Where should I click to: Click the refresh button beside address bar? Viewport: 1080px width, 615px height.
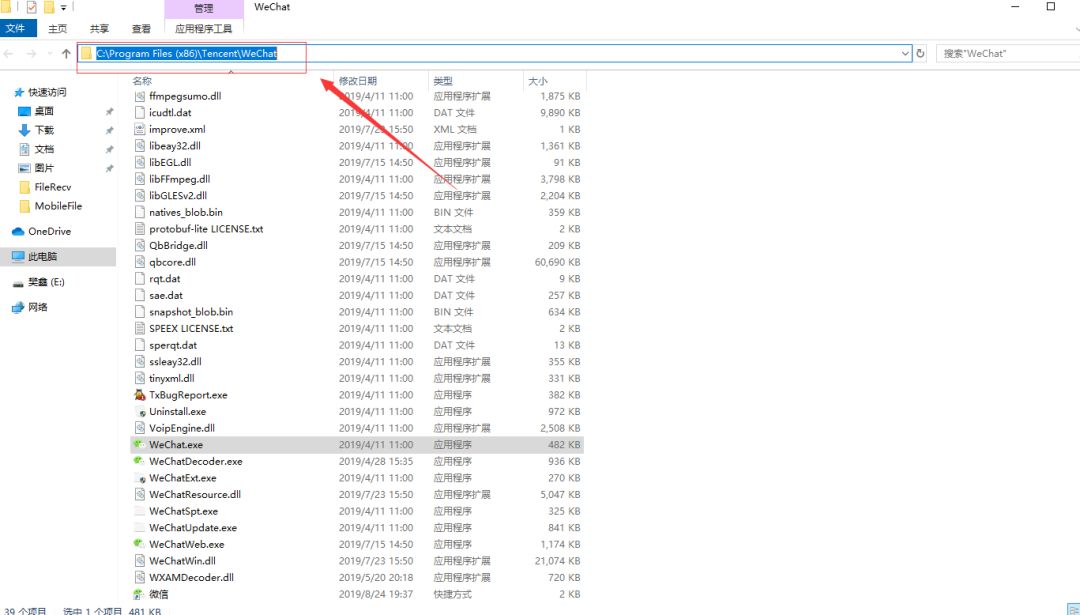coord(921,54)
